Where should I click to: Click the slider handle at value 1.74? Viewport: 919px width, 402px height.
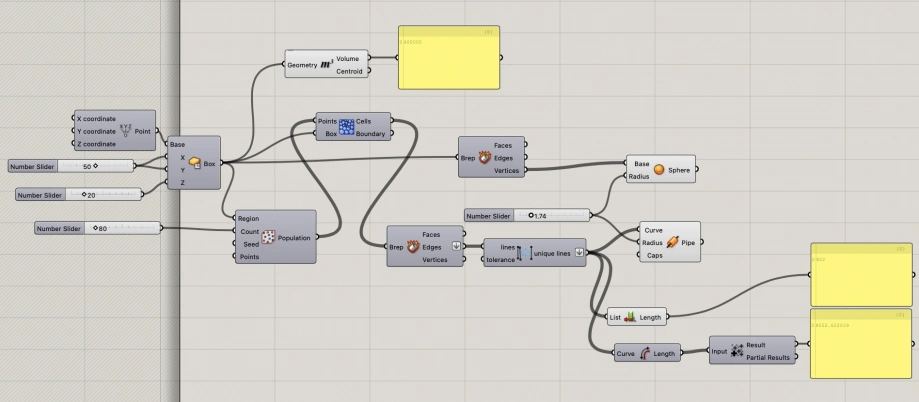pos(531,215)
